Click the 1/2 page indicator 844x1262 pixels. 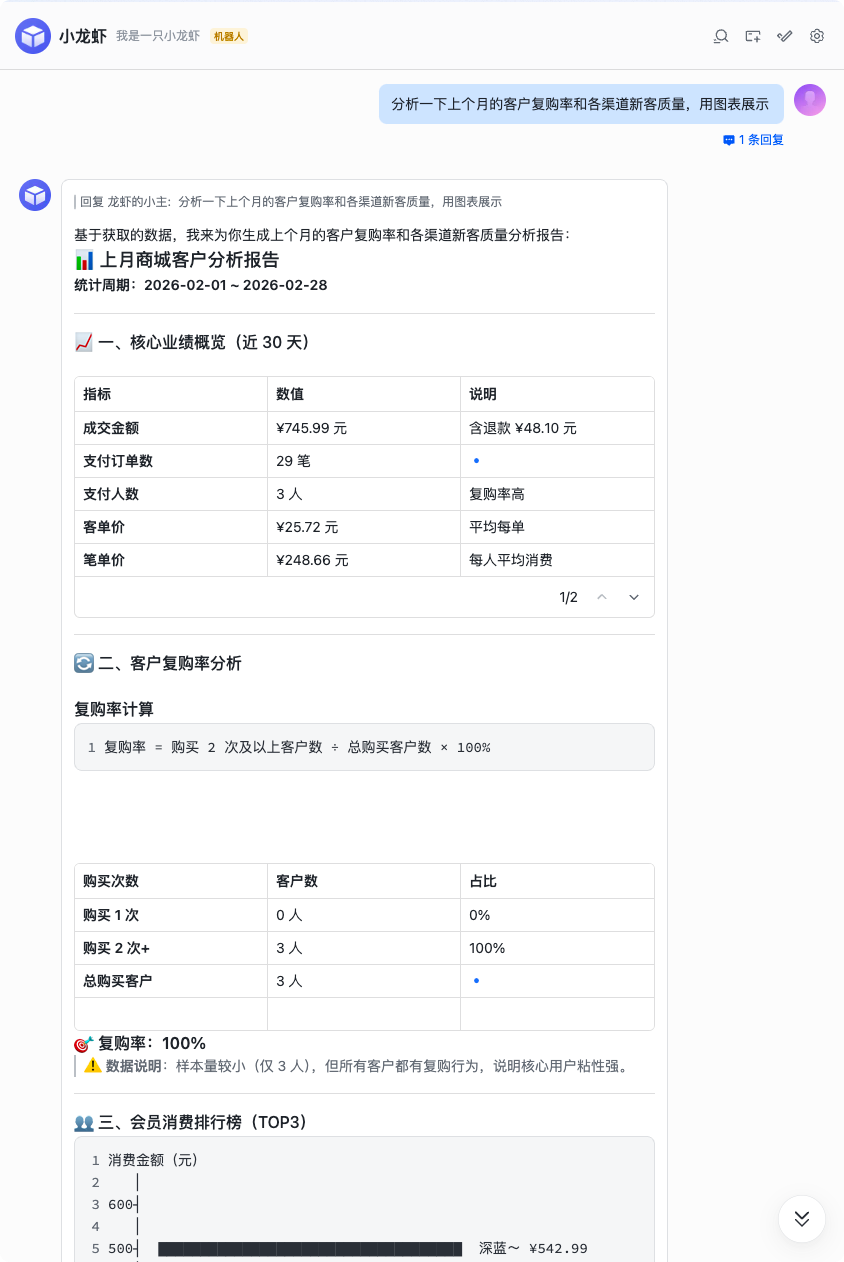(x=568, y=597)
